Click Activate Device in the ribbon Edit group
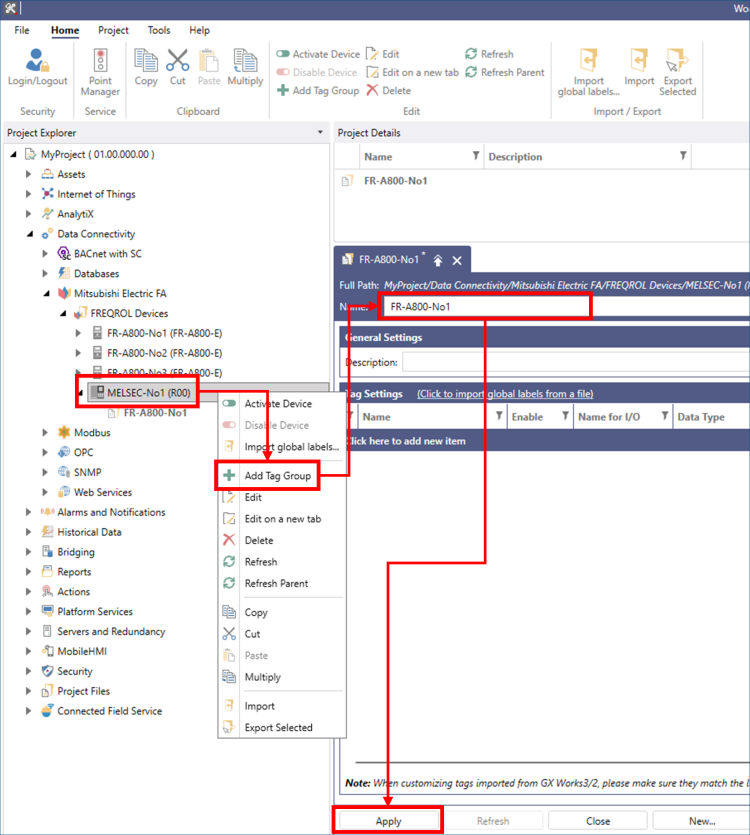 (318, 54)
